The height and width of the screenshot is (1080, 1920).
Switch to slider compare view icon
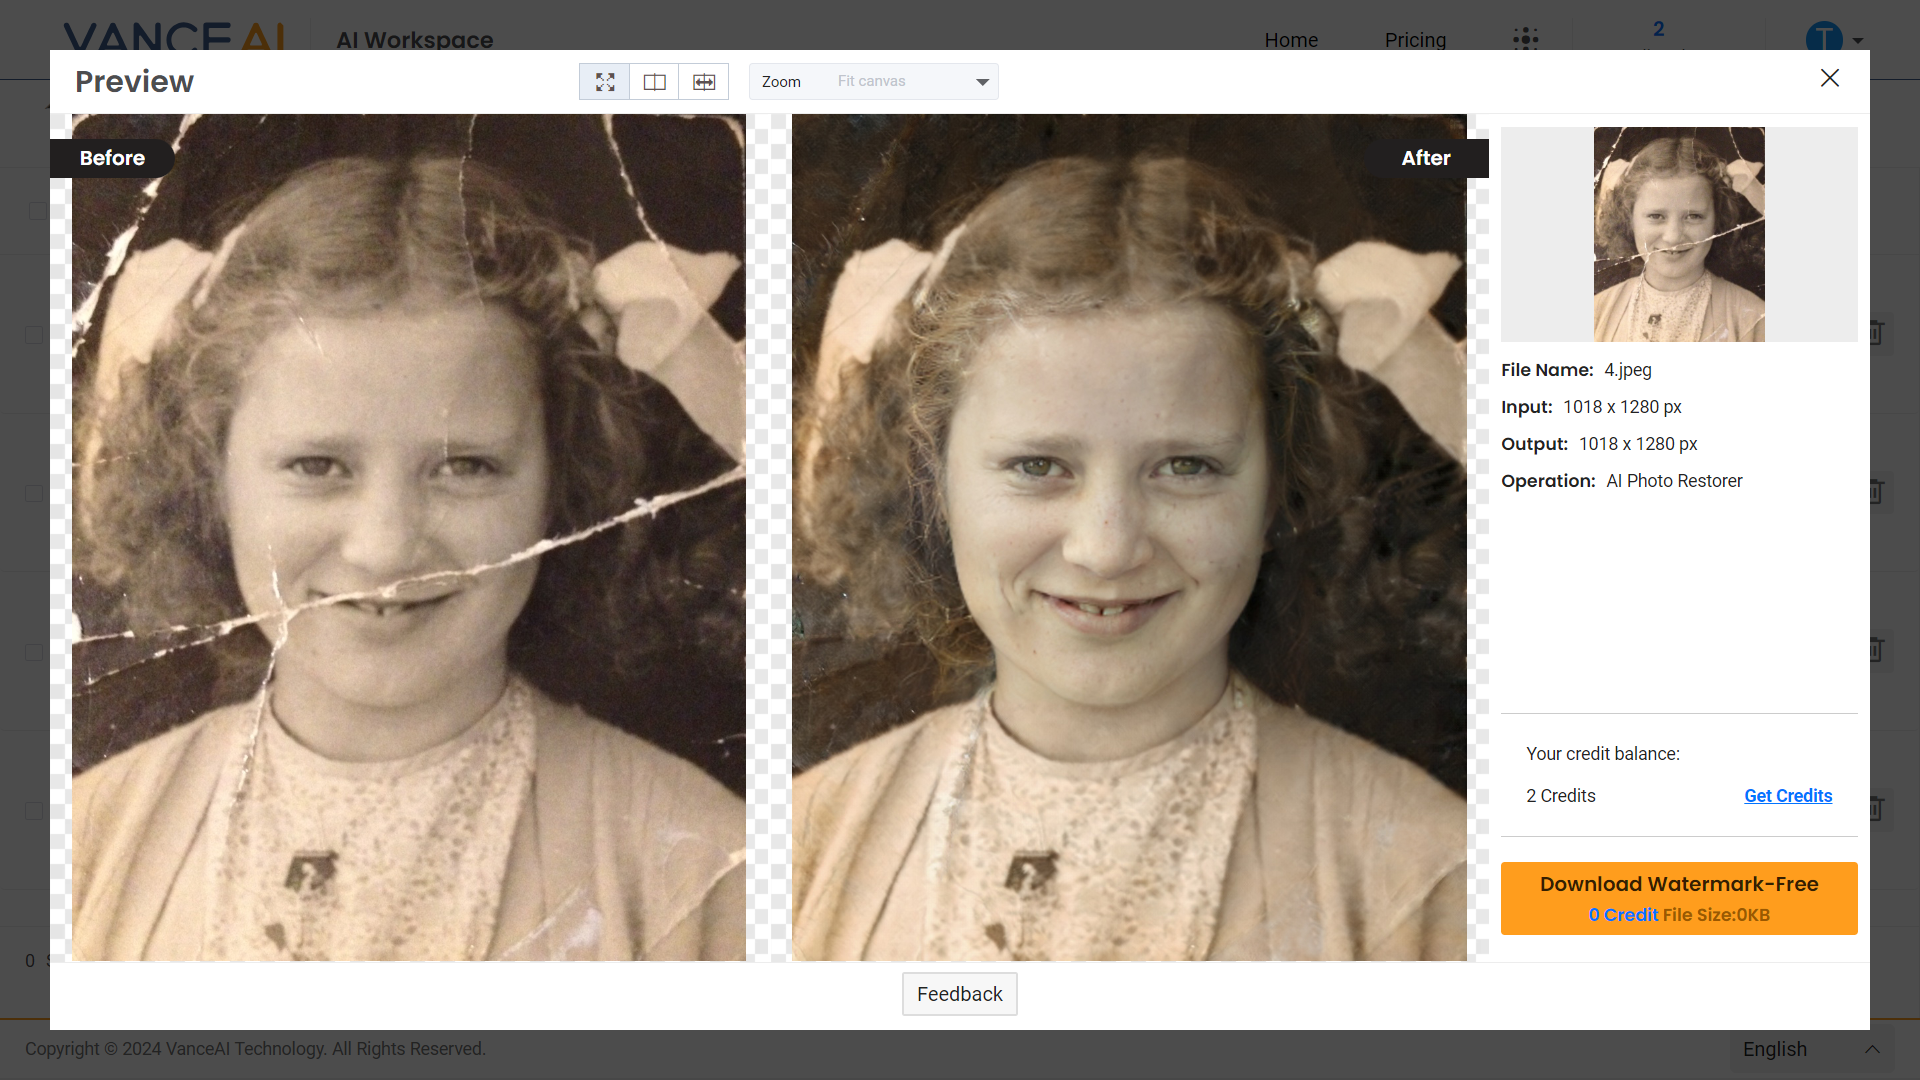(x=704, y=82)
